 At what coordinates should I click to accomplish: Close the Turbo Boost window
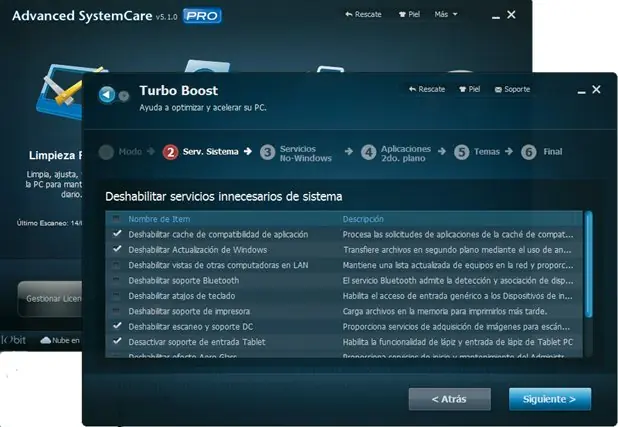click(596, 90)
